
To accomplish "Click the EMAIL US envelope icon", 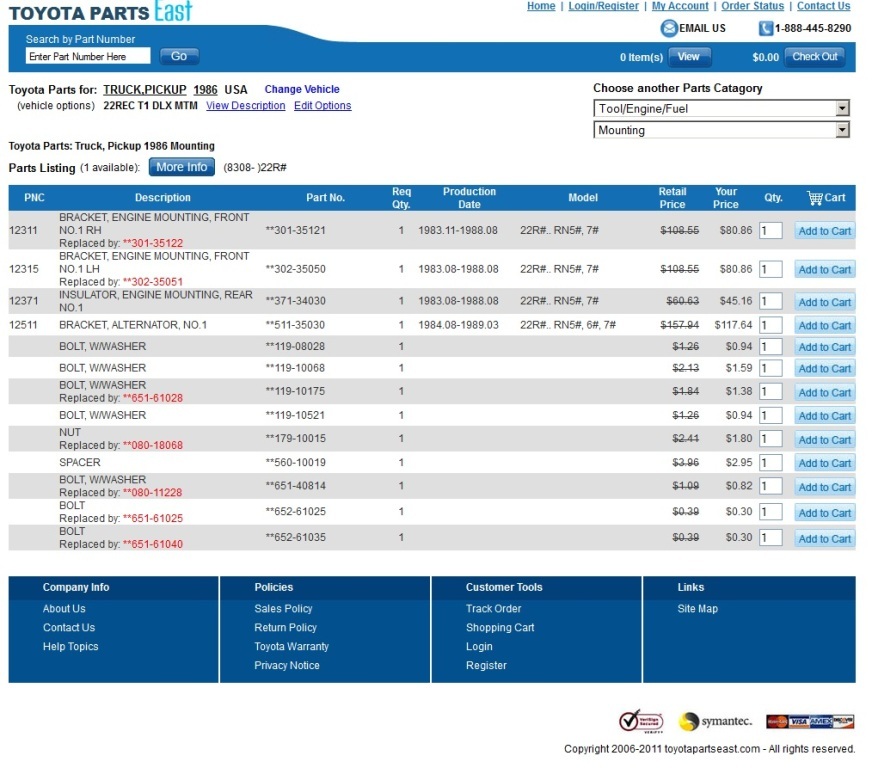I will (668, 28).
